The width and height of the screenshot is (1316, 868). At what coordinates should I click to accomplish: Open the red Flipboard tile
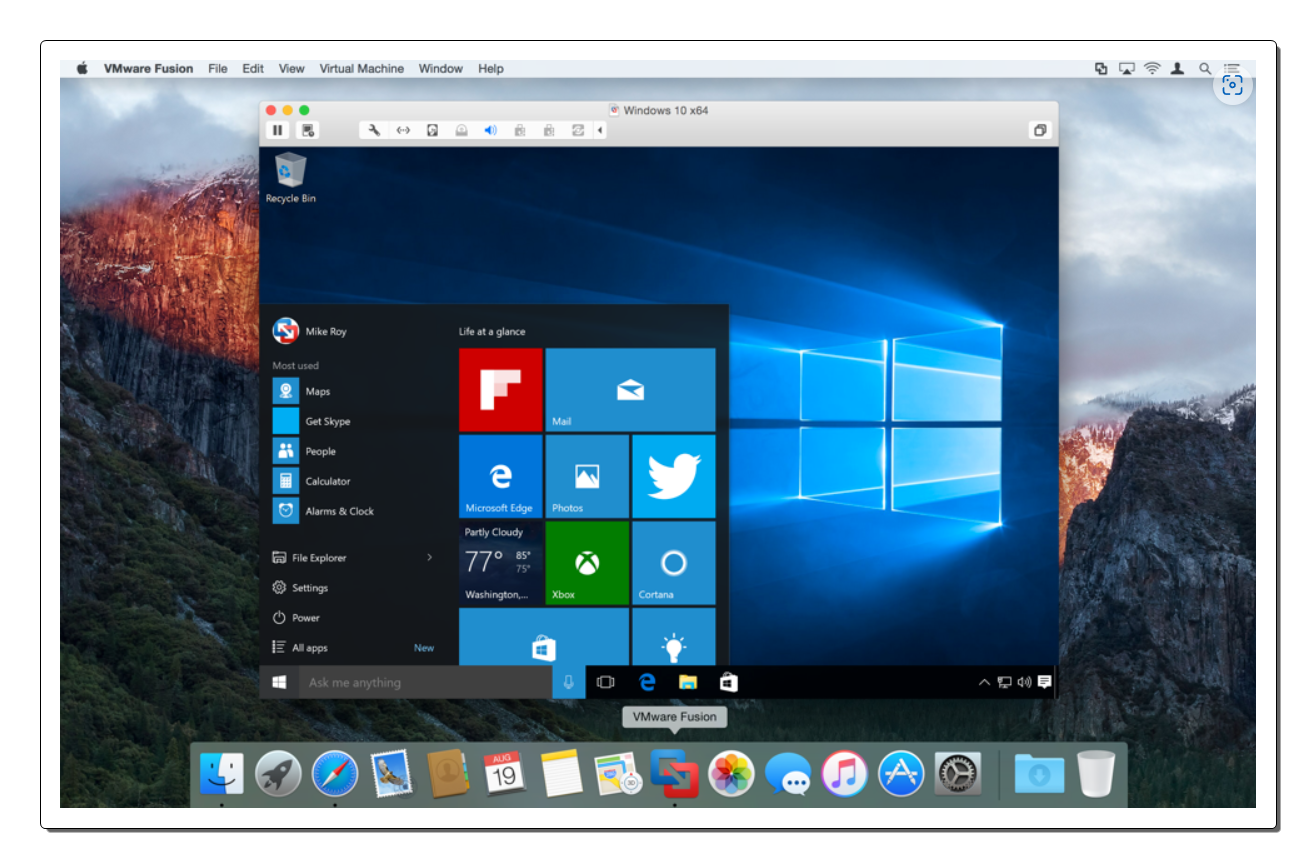coord(501,390)
